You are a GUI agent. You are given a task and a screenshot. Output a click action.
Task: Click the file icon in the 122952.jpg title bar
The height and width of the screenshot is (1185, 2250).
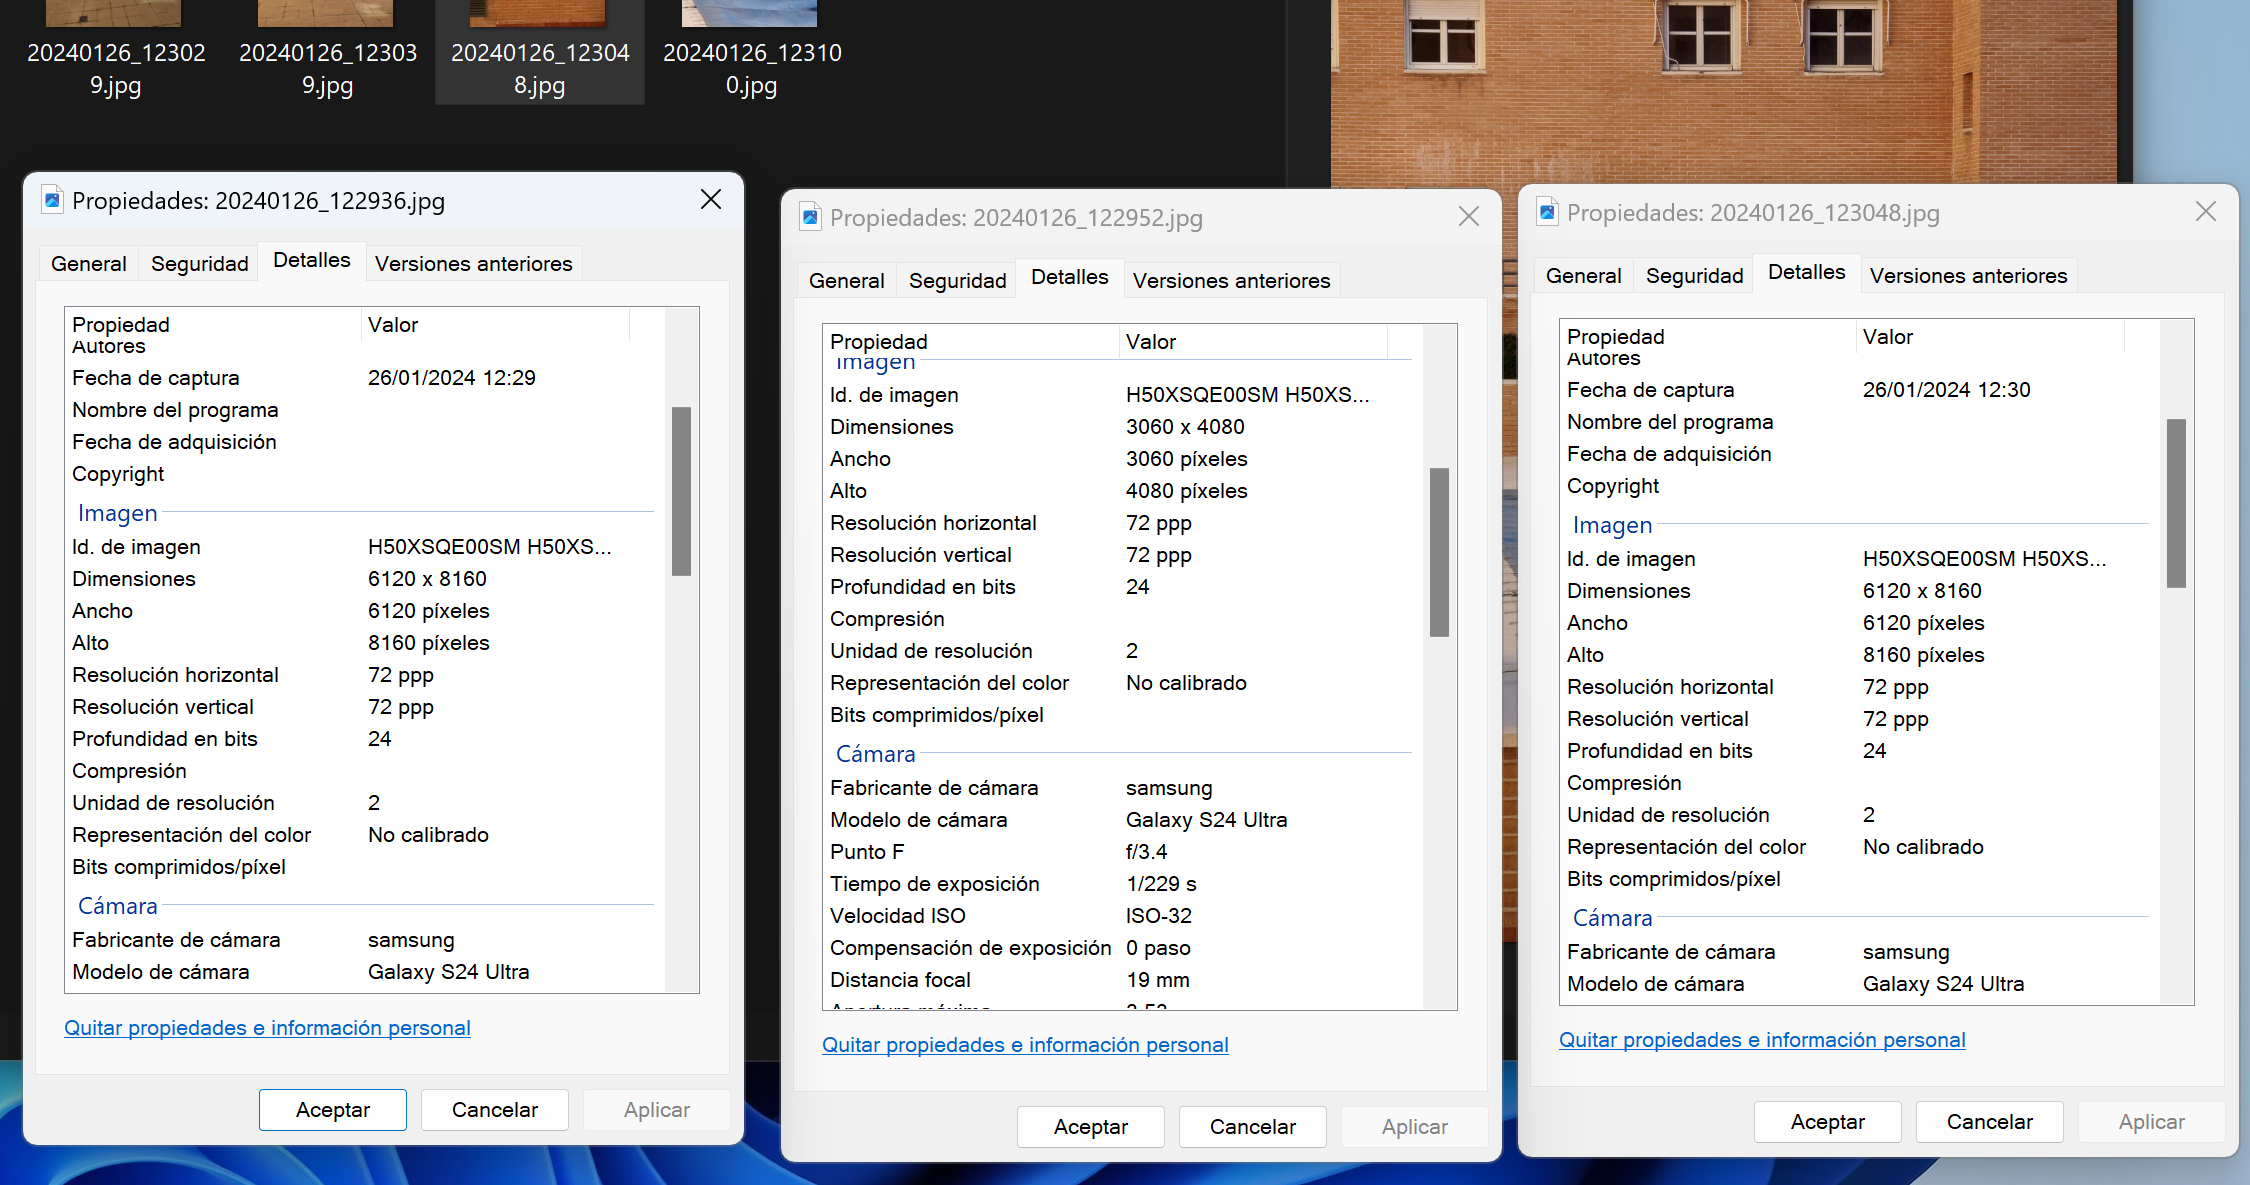(810, 217)
